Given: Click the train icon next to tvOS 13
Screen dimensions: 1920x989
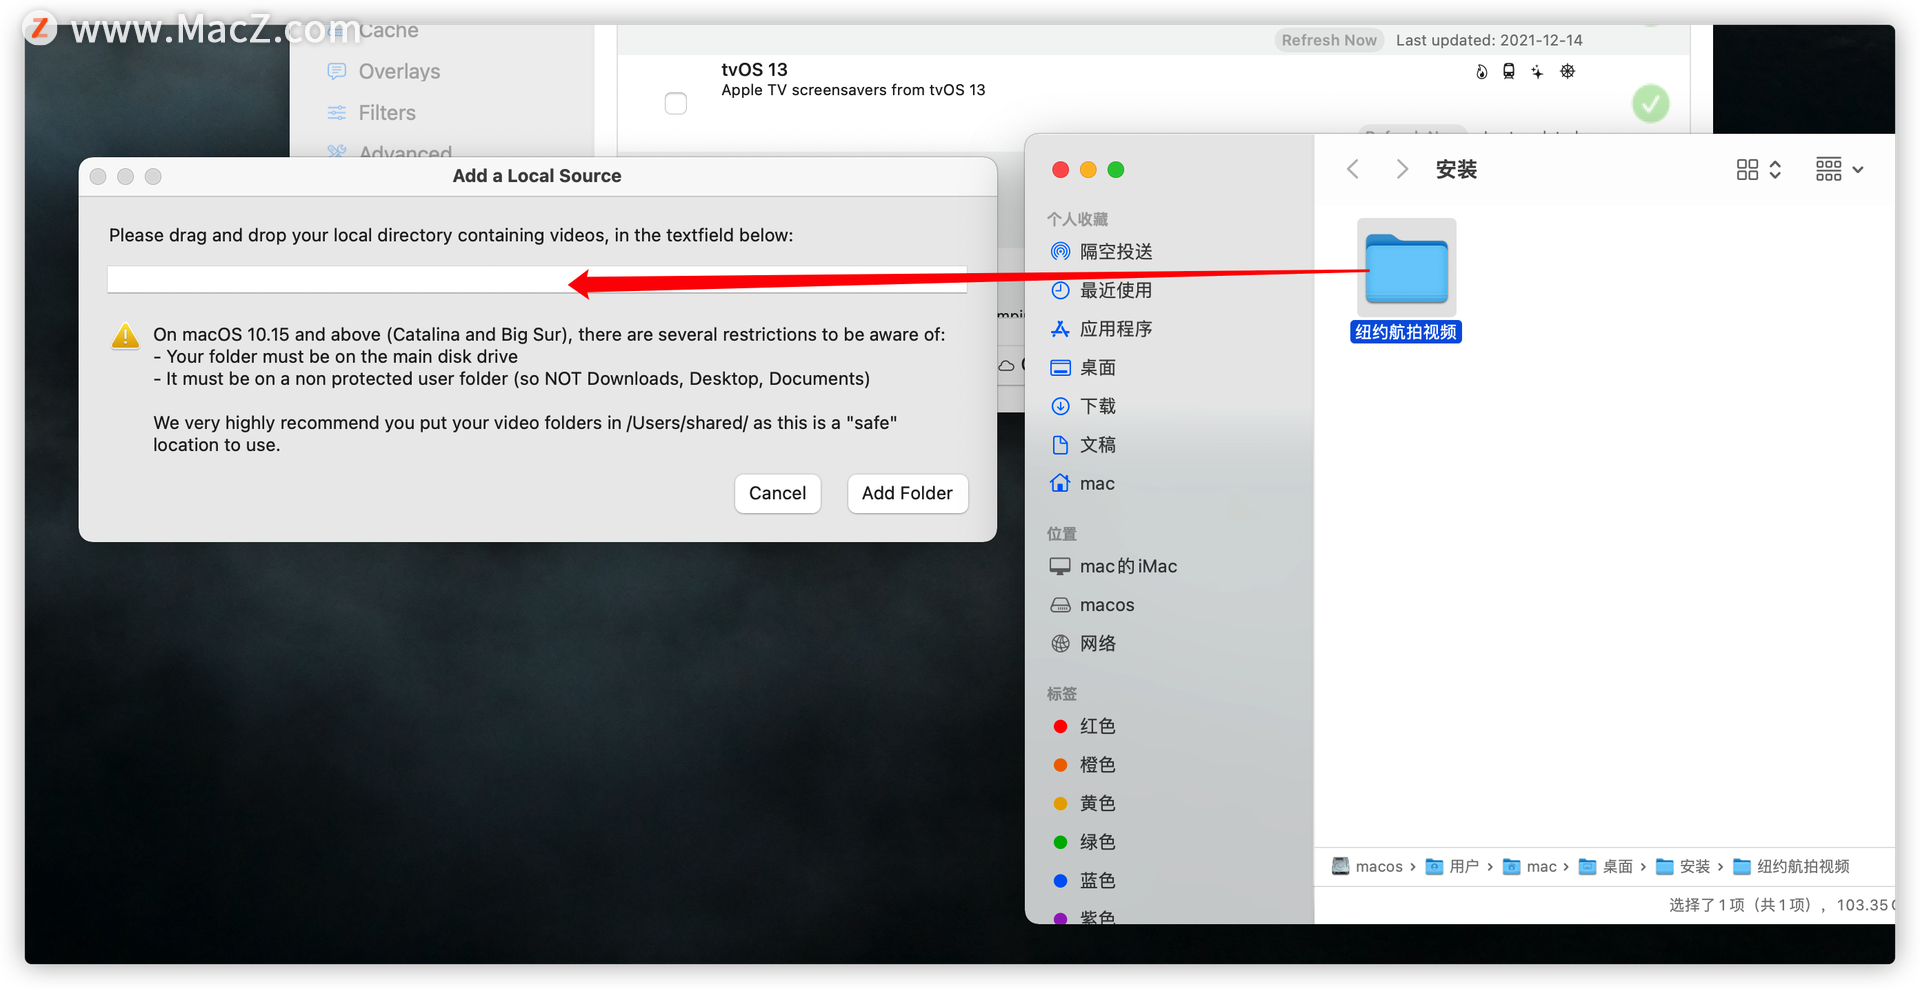Looking at the screenshot, I should (1509, 71).
